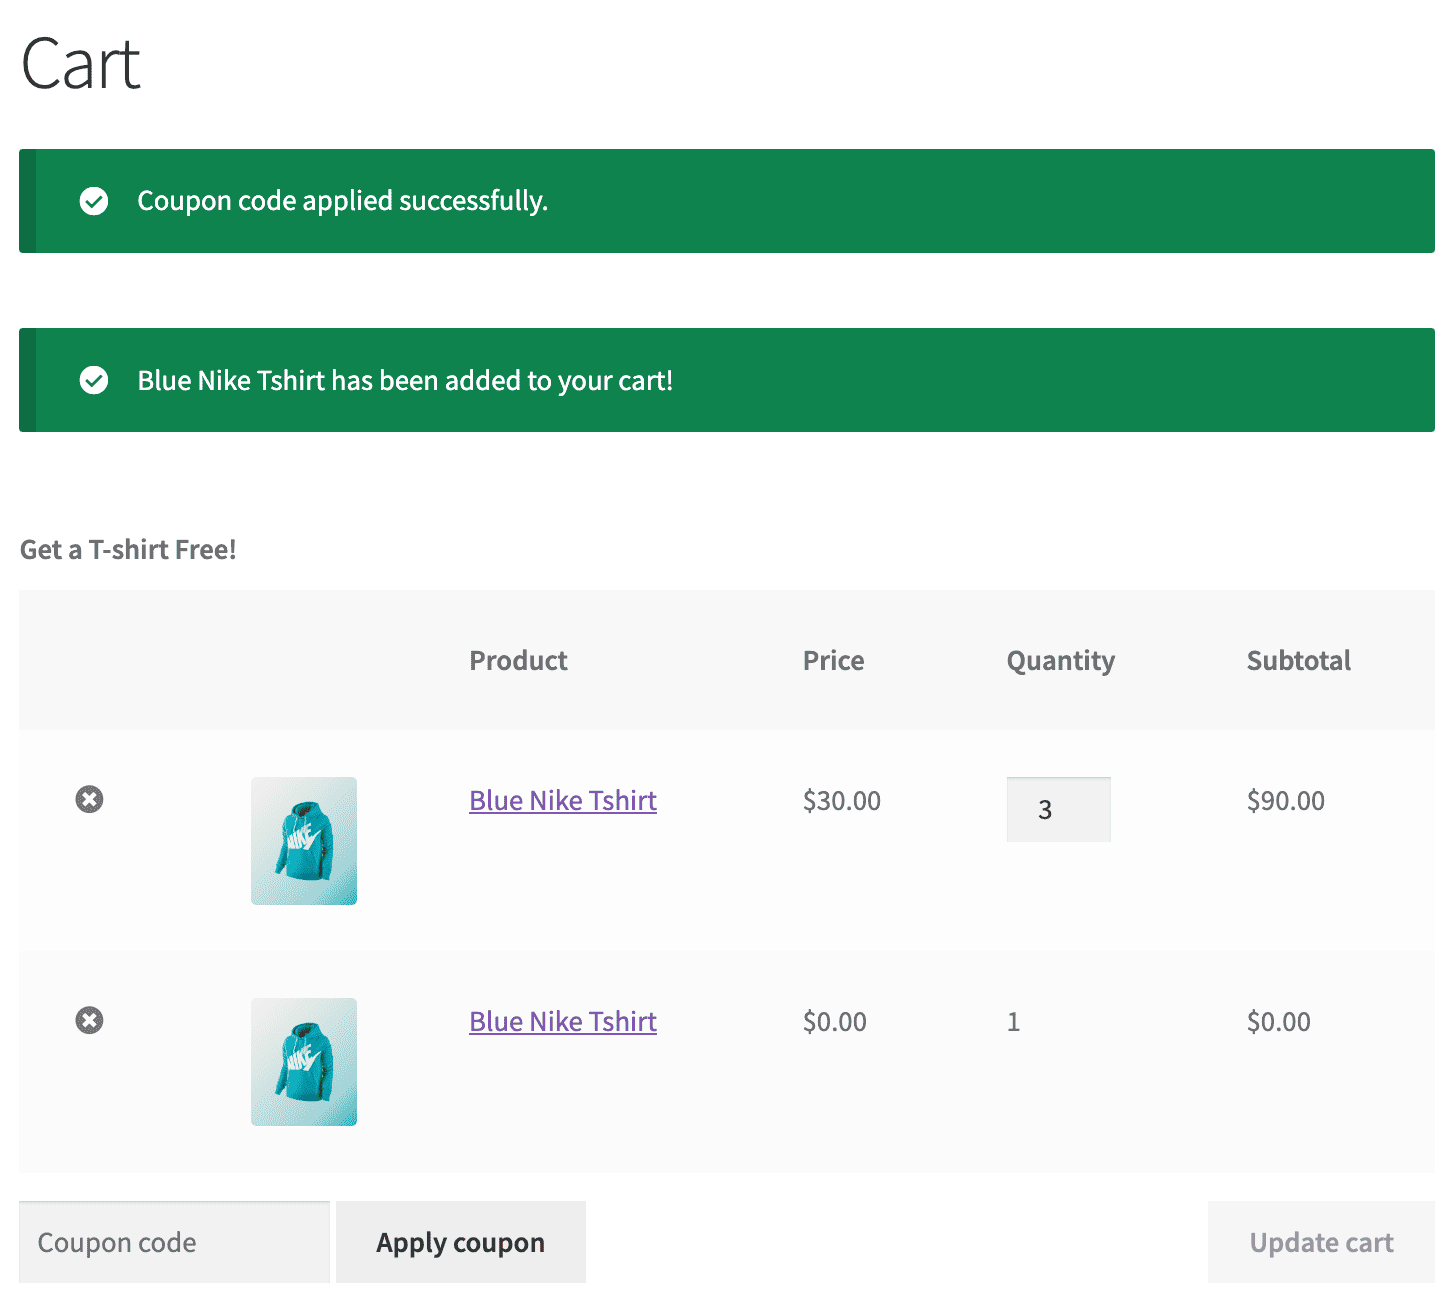Screen dimensions: 1454x1302
Task: Click the coupon applied successfully message
Action: [x=343, y=201]
